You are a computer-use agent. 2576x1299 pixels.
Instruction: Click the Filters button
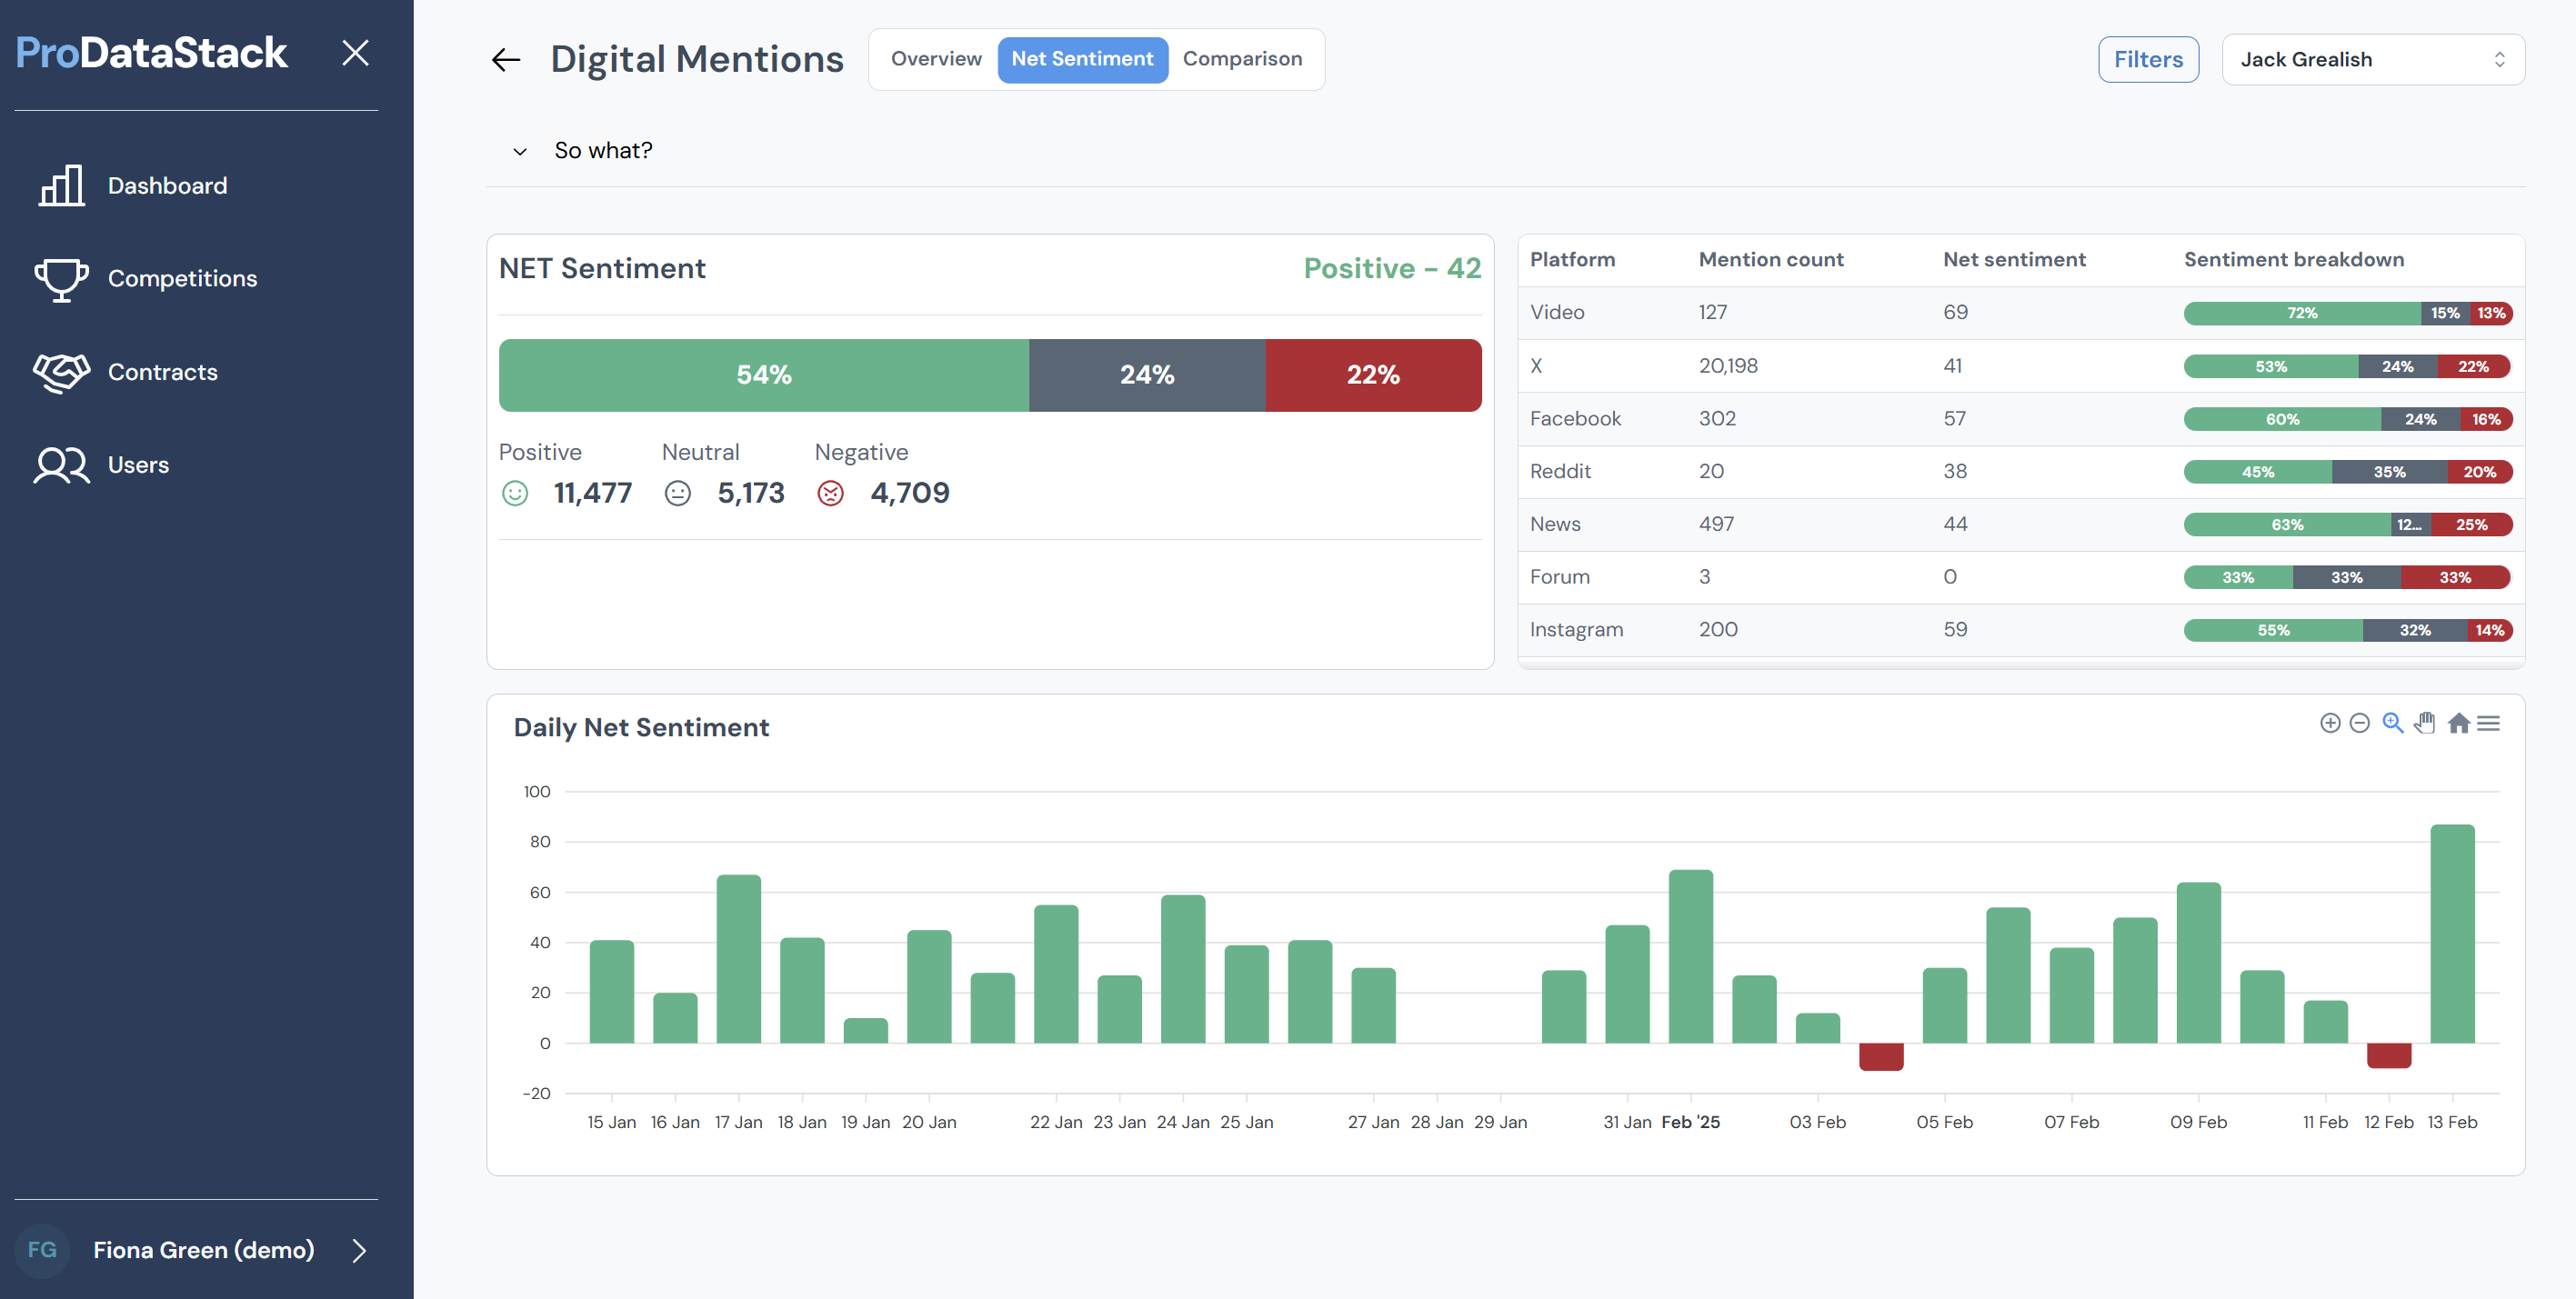(2147, 60)
